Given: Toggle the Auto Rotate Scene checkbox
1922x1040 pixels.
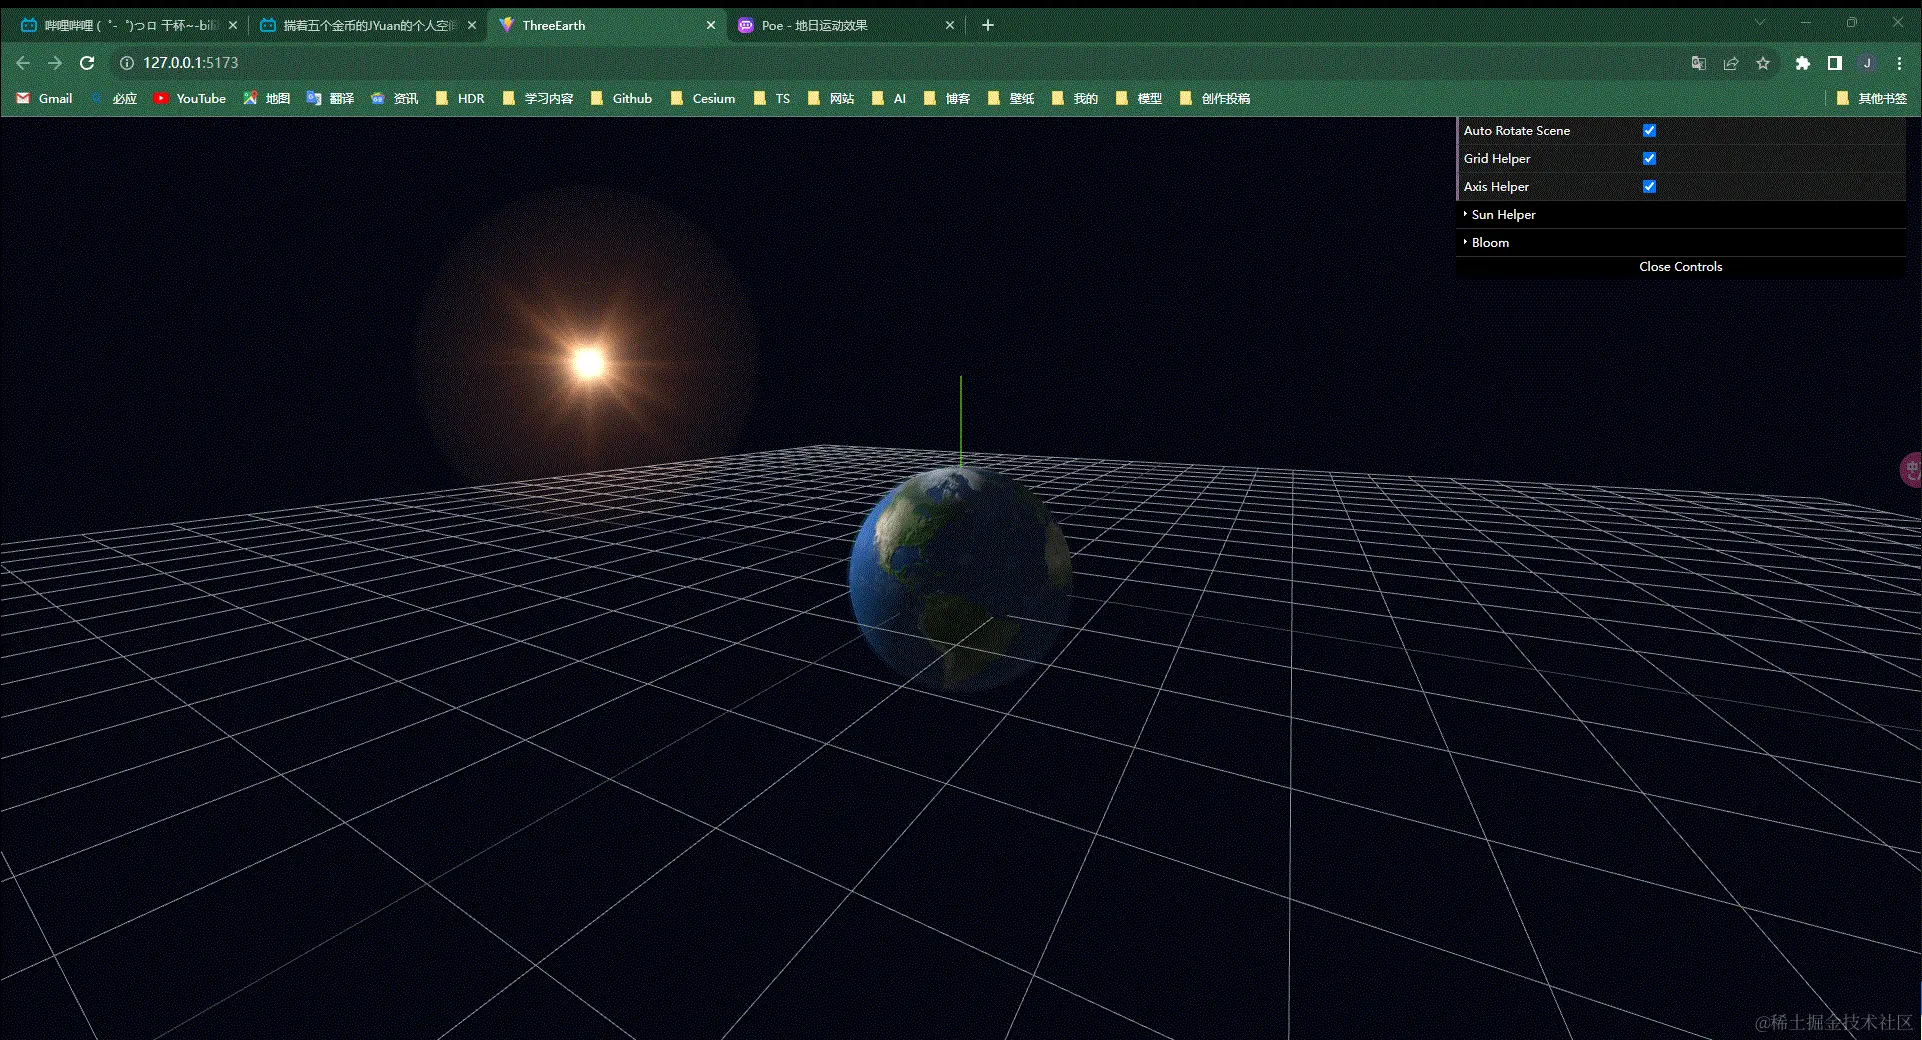Looking at the screenshot, I should (x=1649, y=130).
